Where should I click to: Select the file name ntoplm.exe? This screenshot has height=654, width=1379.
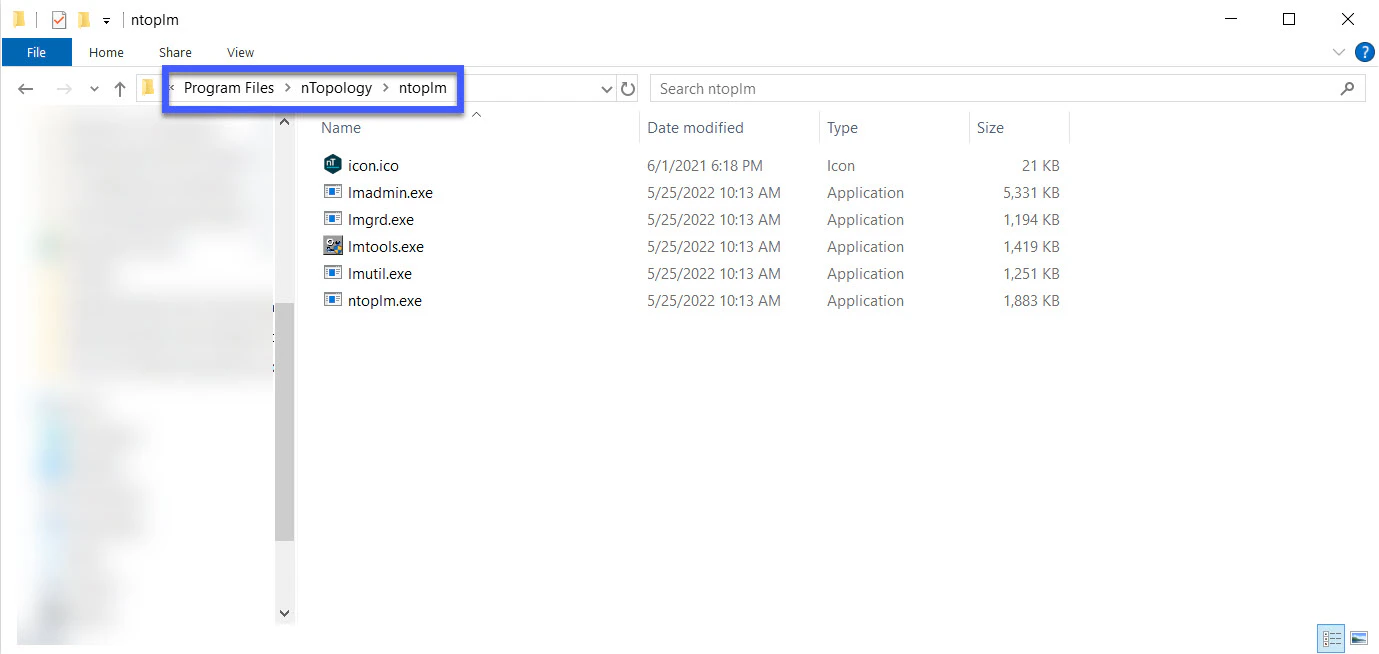(x=385, y=301)
